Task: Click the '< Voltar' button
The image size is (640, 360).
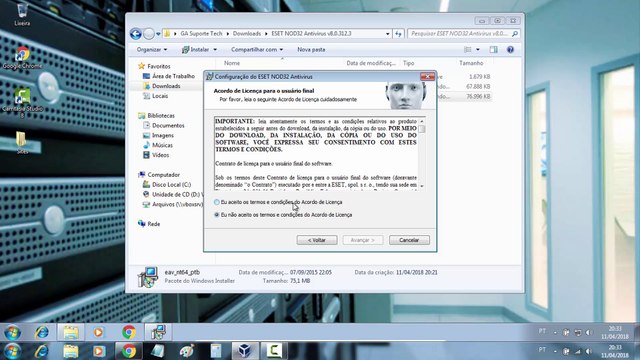Action: tap(317, 240)
